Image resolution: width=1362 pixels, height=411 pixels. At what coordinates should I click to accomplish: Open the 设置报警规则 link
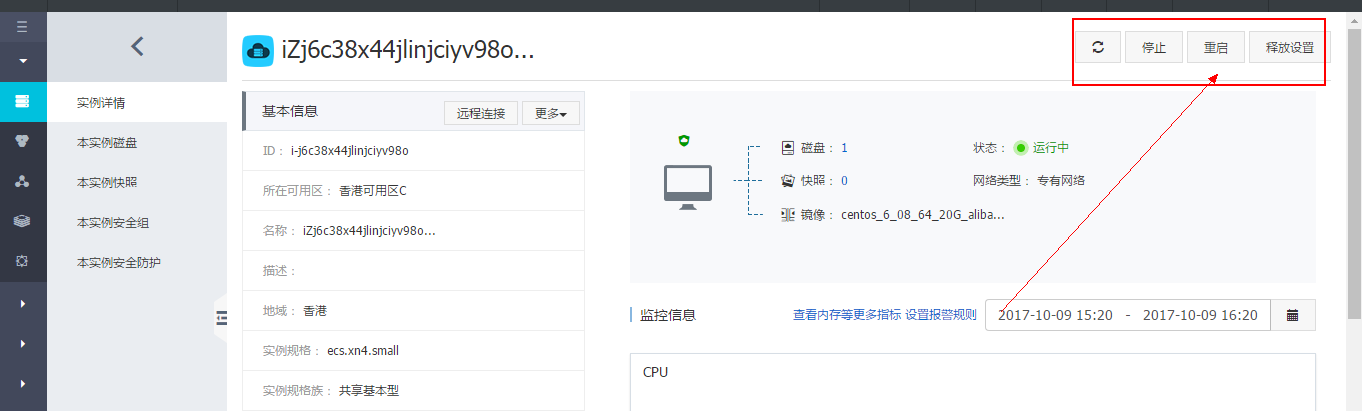(940, 315)
